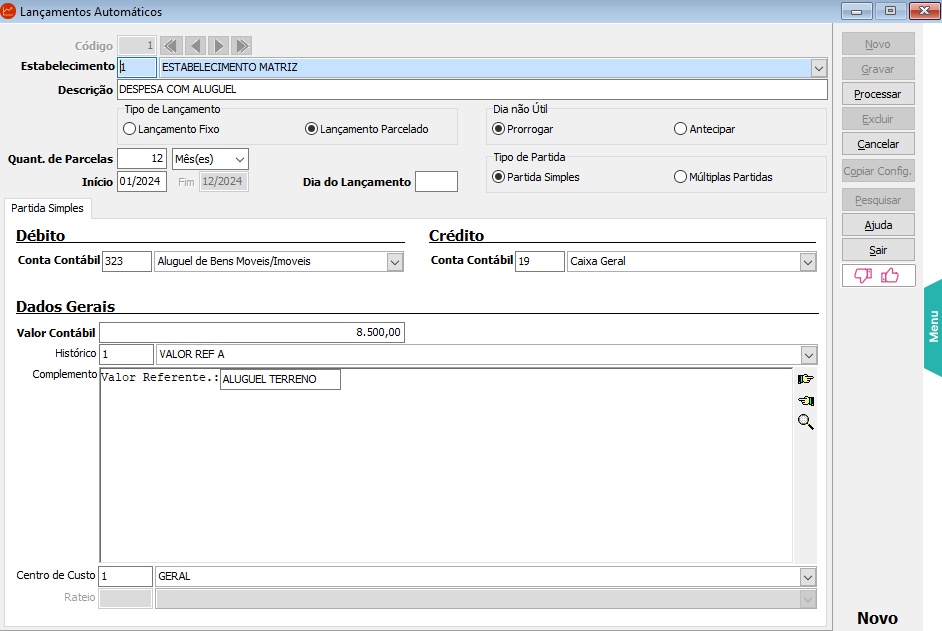Click the Dia do Lançamento input box
Viewport: 942px width, 631px height.
(x=436, y=182)
